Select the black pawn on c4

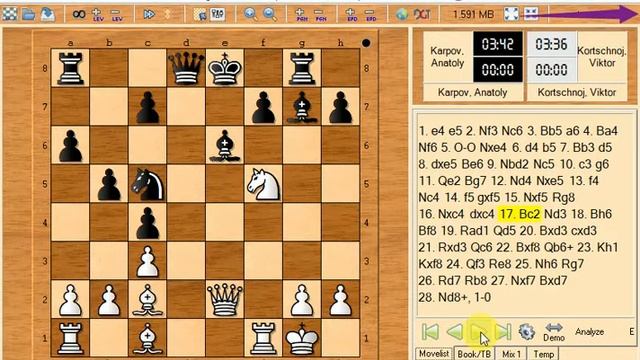click(x=148, y=223)
